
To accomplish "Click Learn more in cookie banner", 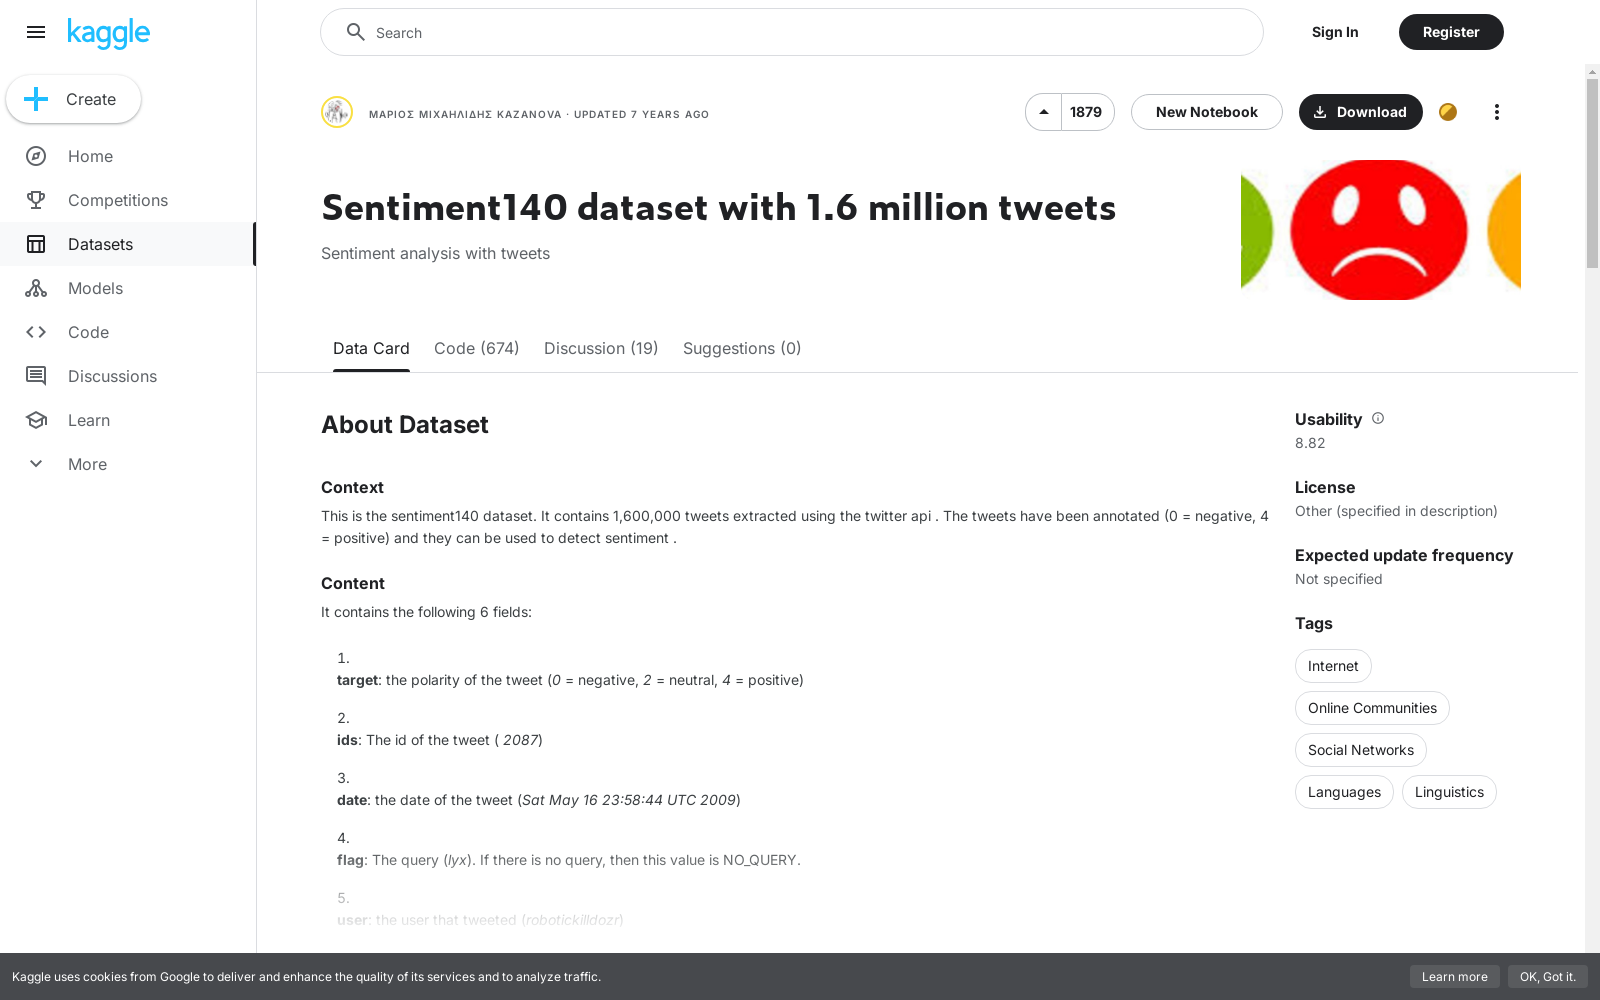I will pyautogui.click(x=1455, y=977).
